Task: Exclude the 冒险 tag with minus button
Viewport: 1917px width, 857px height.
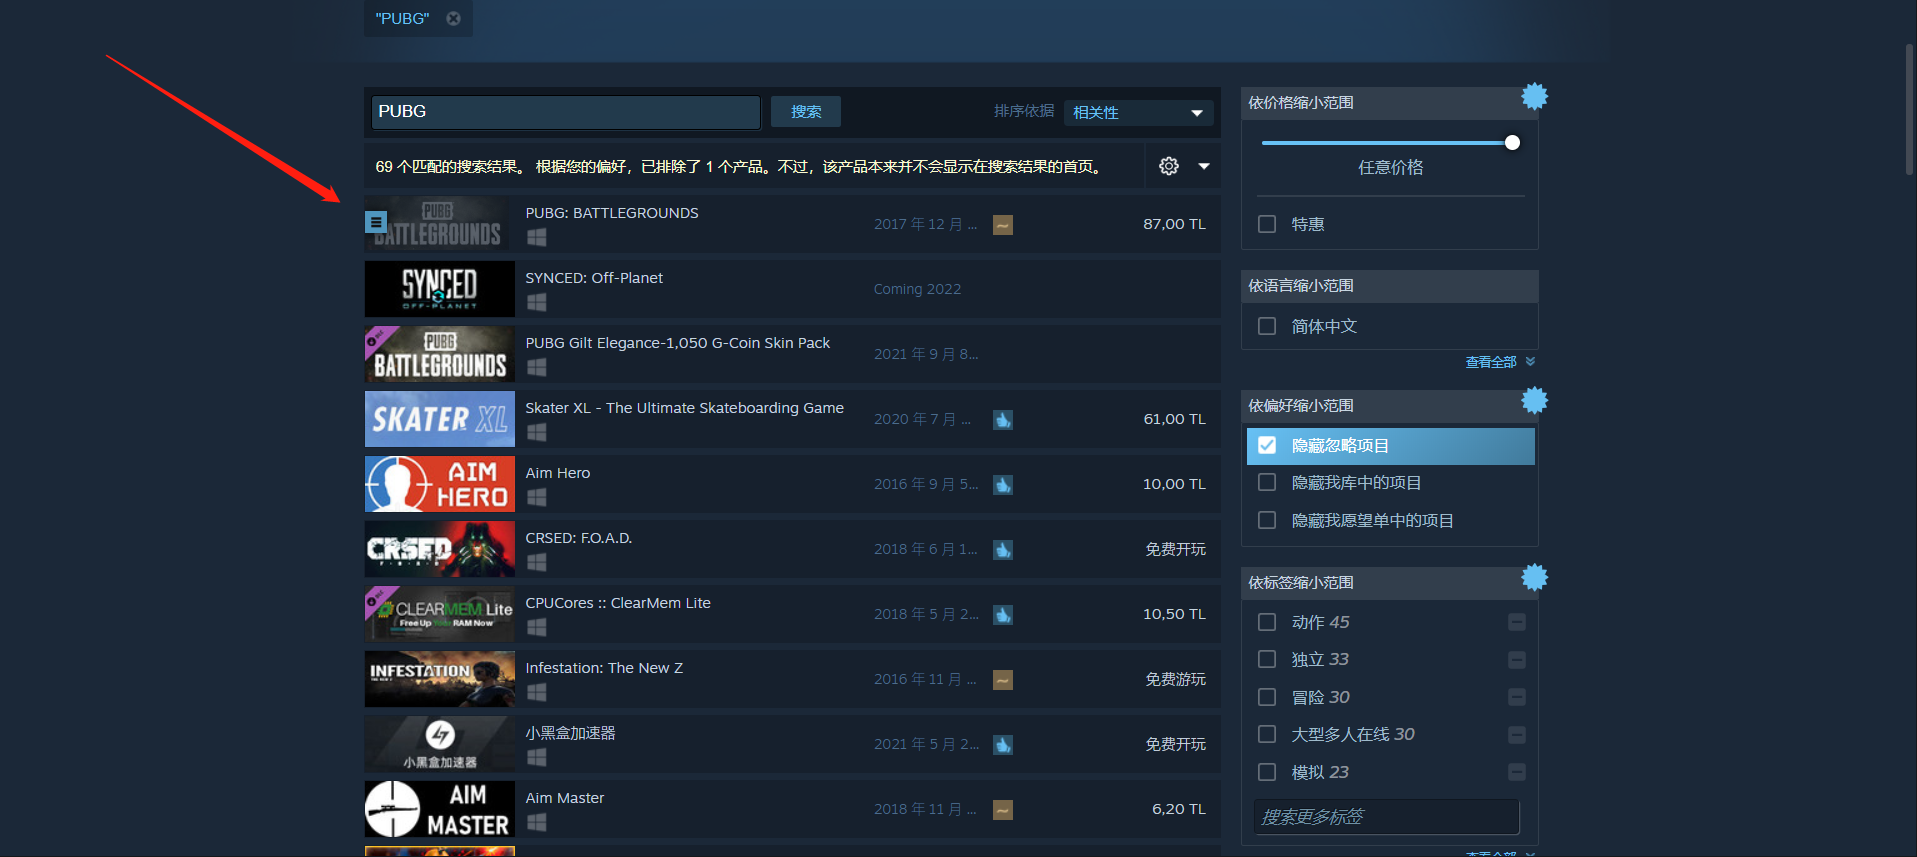Action: pos(1517,697)
